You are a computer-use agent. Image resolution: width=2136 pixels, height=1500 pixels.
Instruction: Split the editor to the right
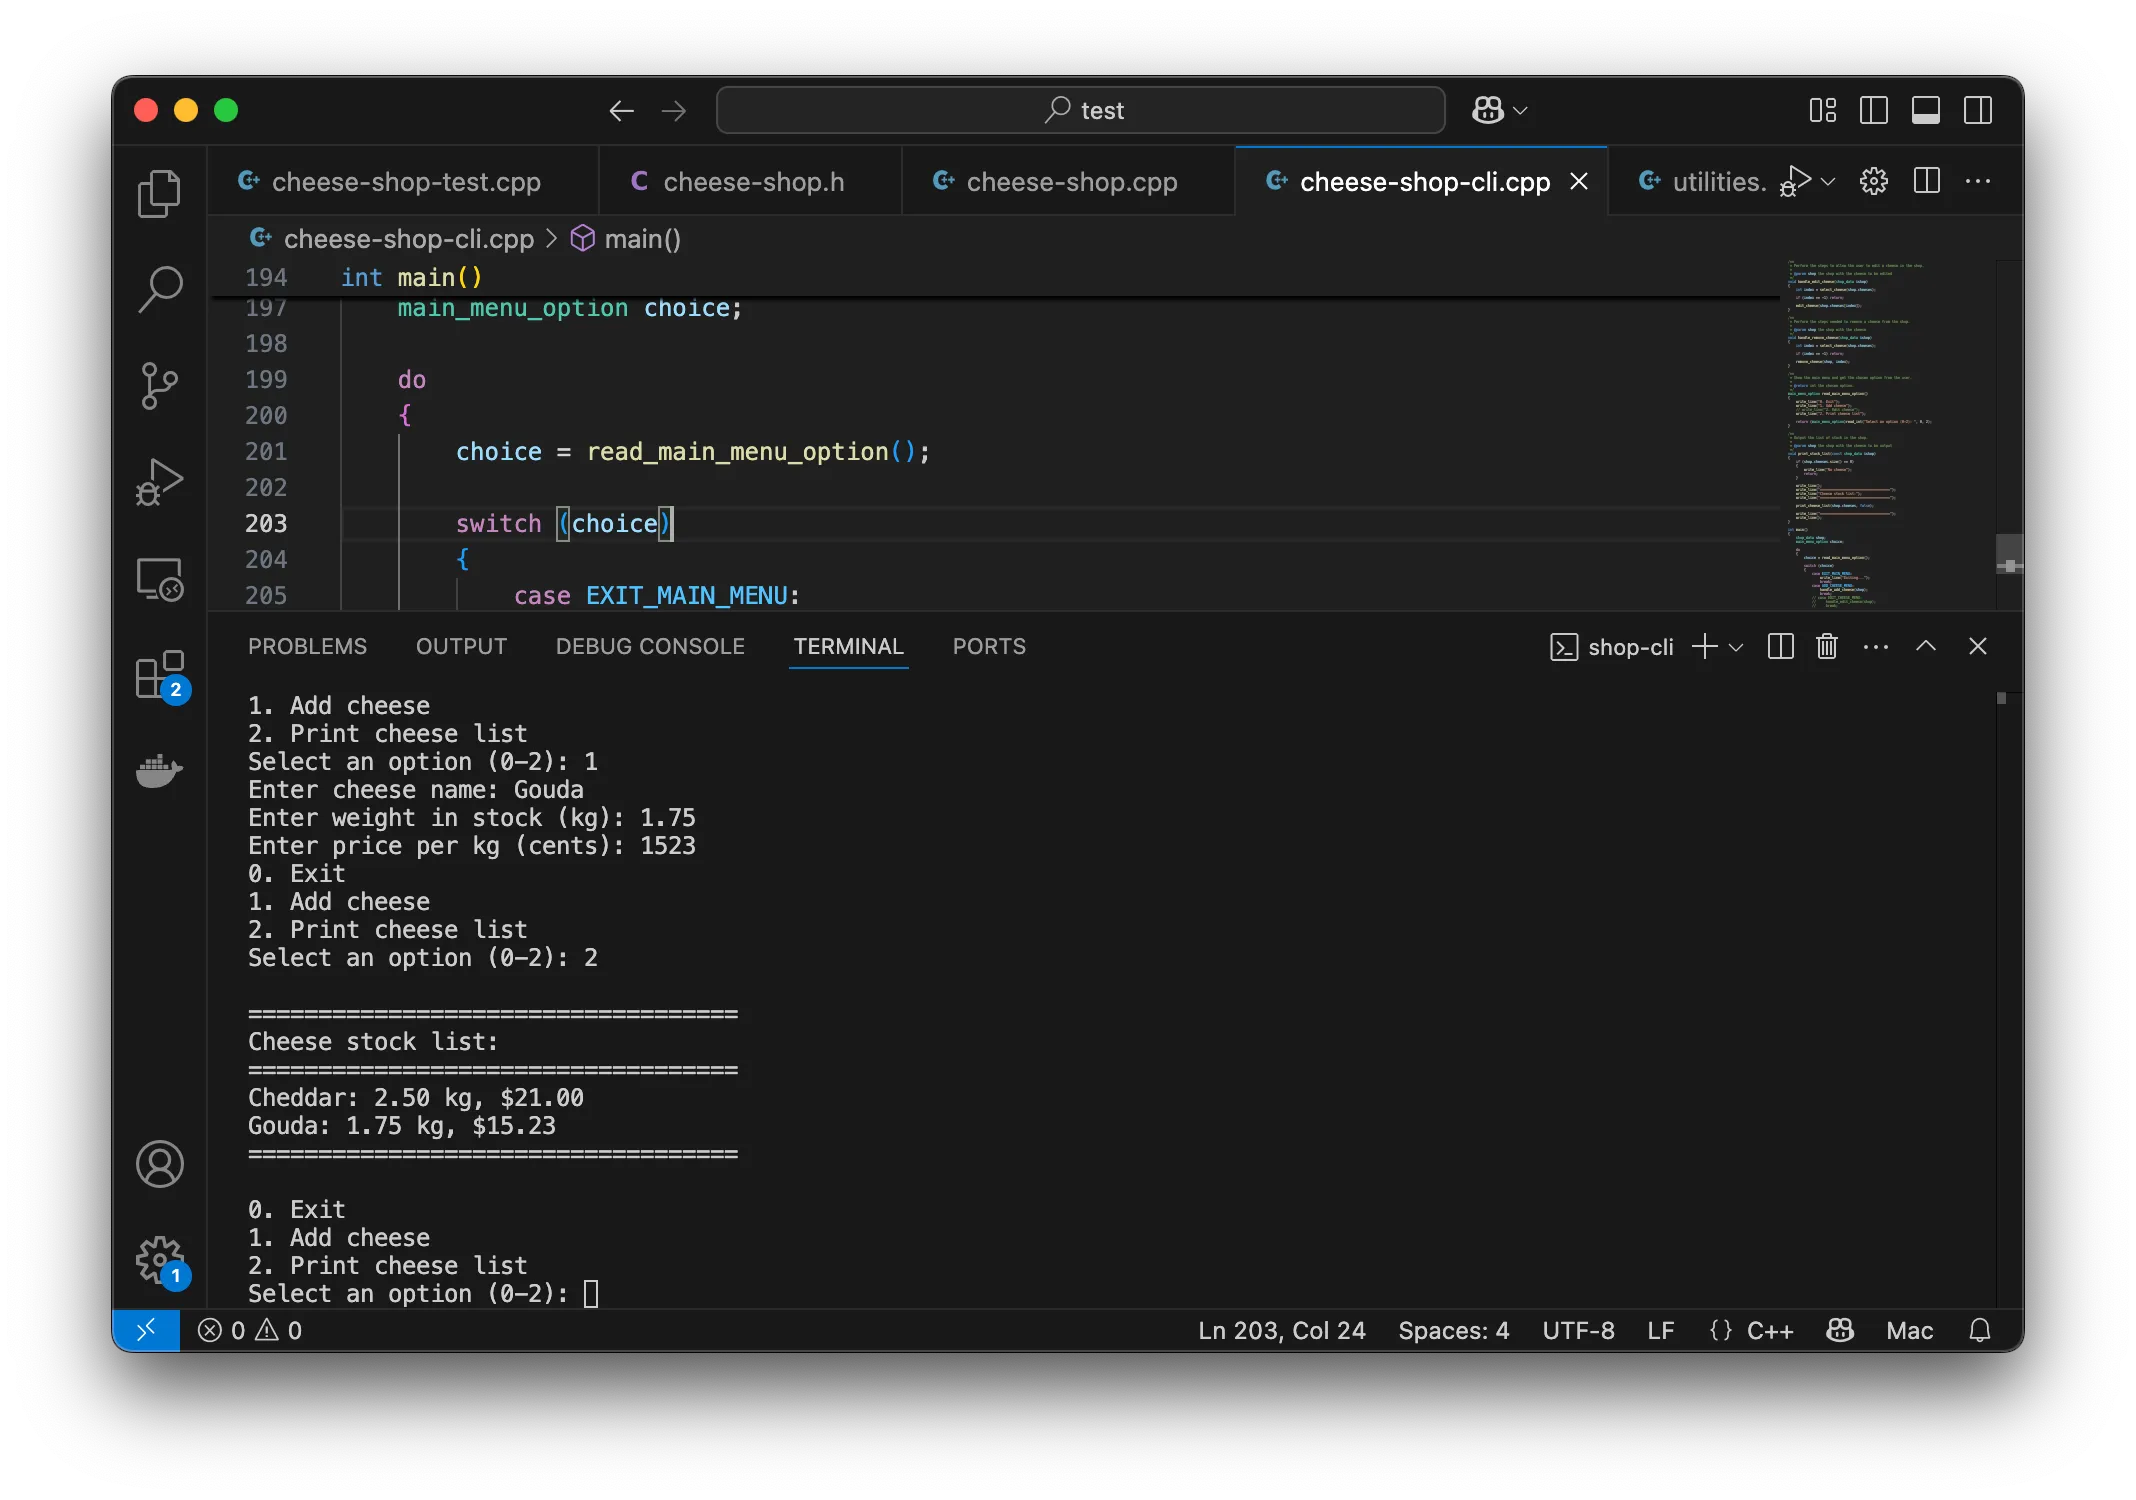1926,181
